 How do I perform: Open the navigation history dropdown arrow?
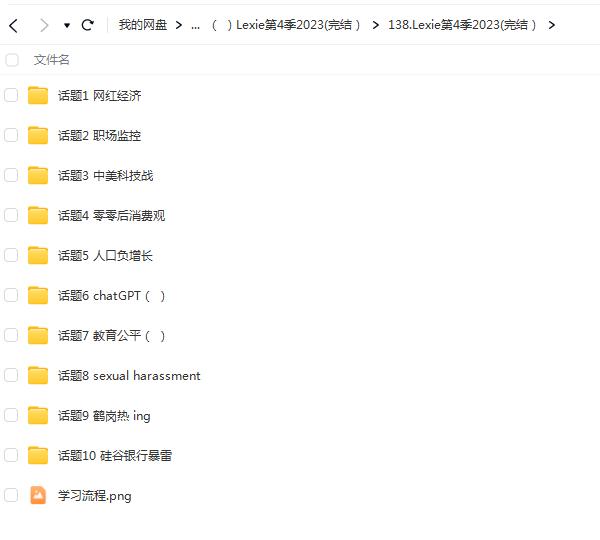[x=67, y=26]
